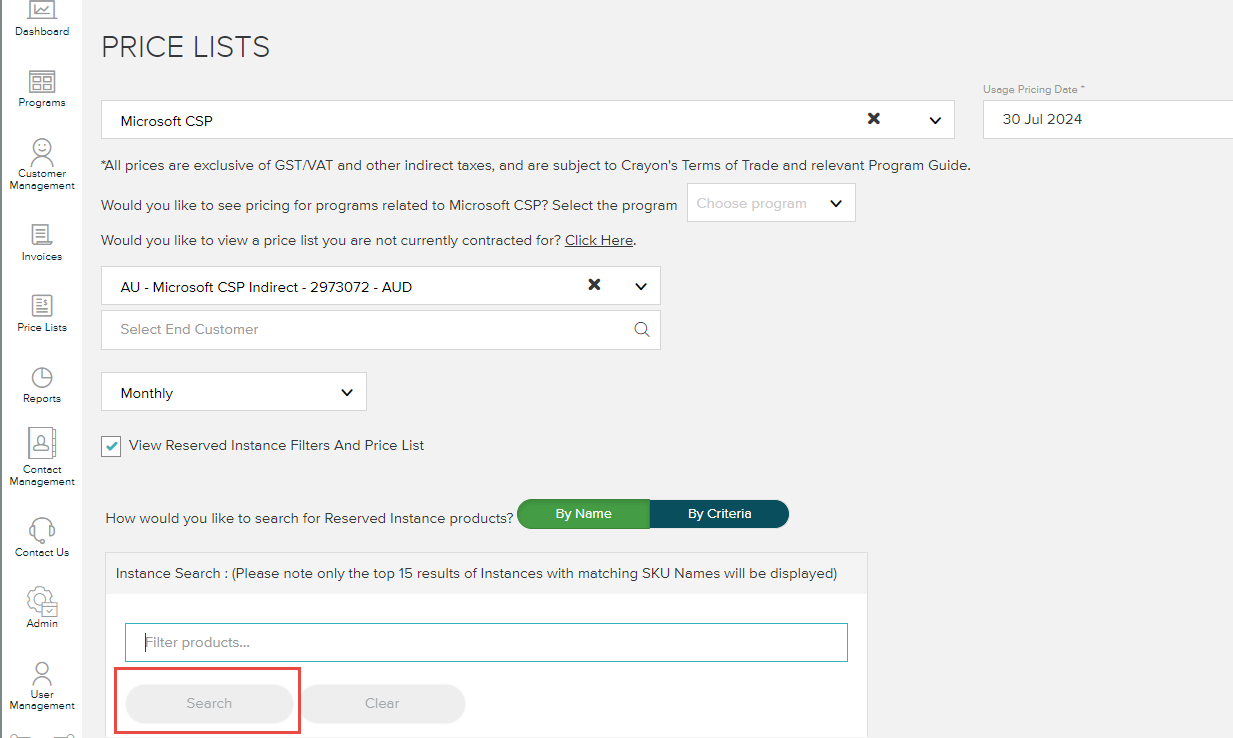Go to Programs in the sidebar
The width and height of the screenshot is (1233, 738).
click(x=42, y=82)
